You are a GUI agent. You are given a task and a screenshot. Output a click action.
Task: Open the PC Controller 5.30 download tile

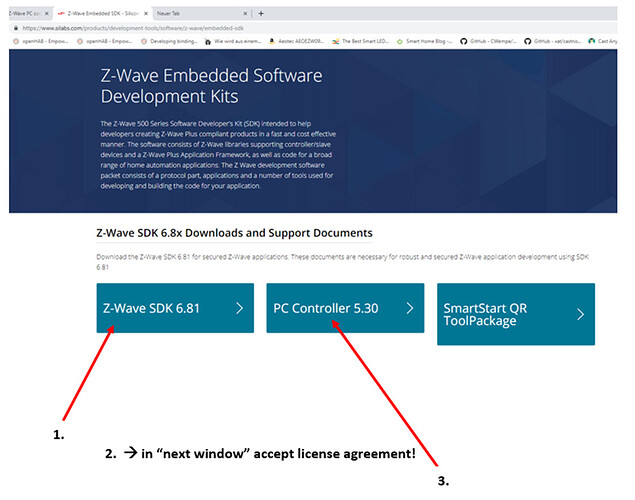click(x=345, y=308)
